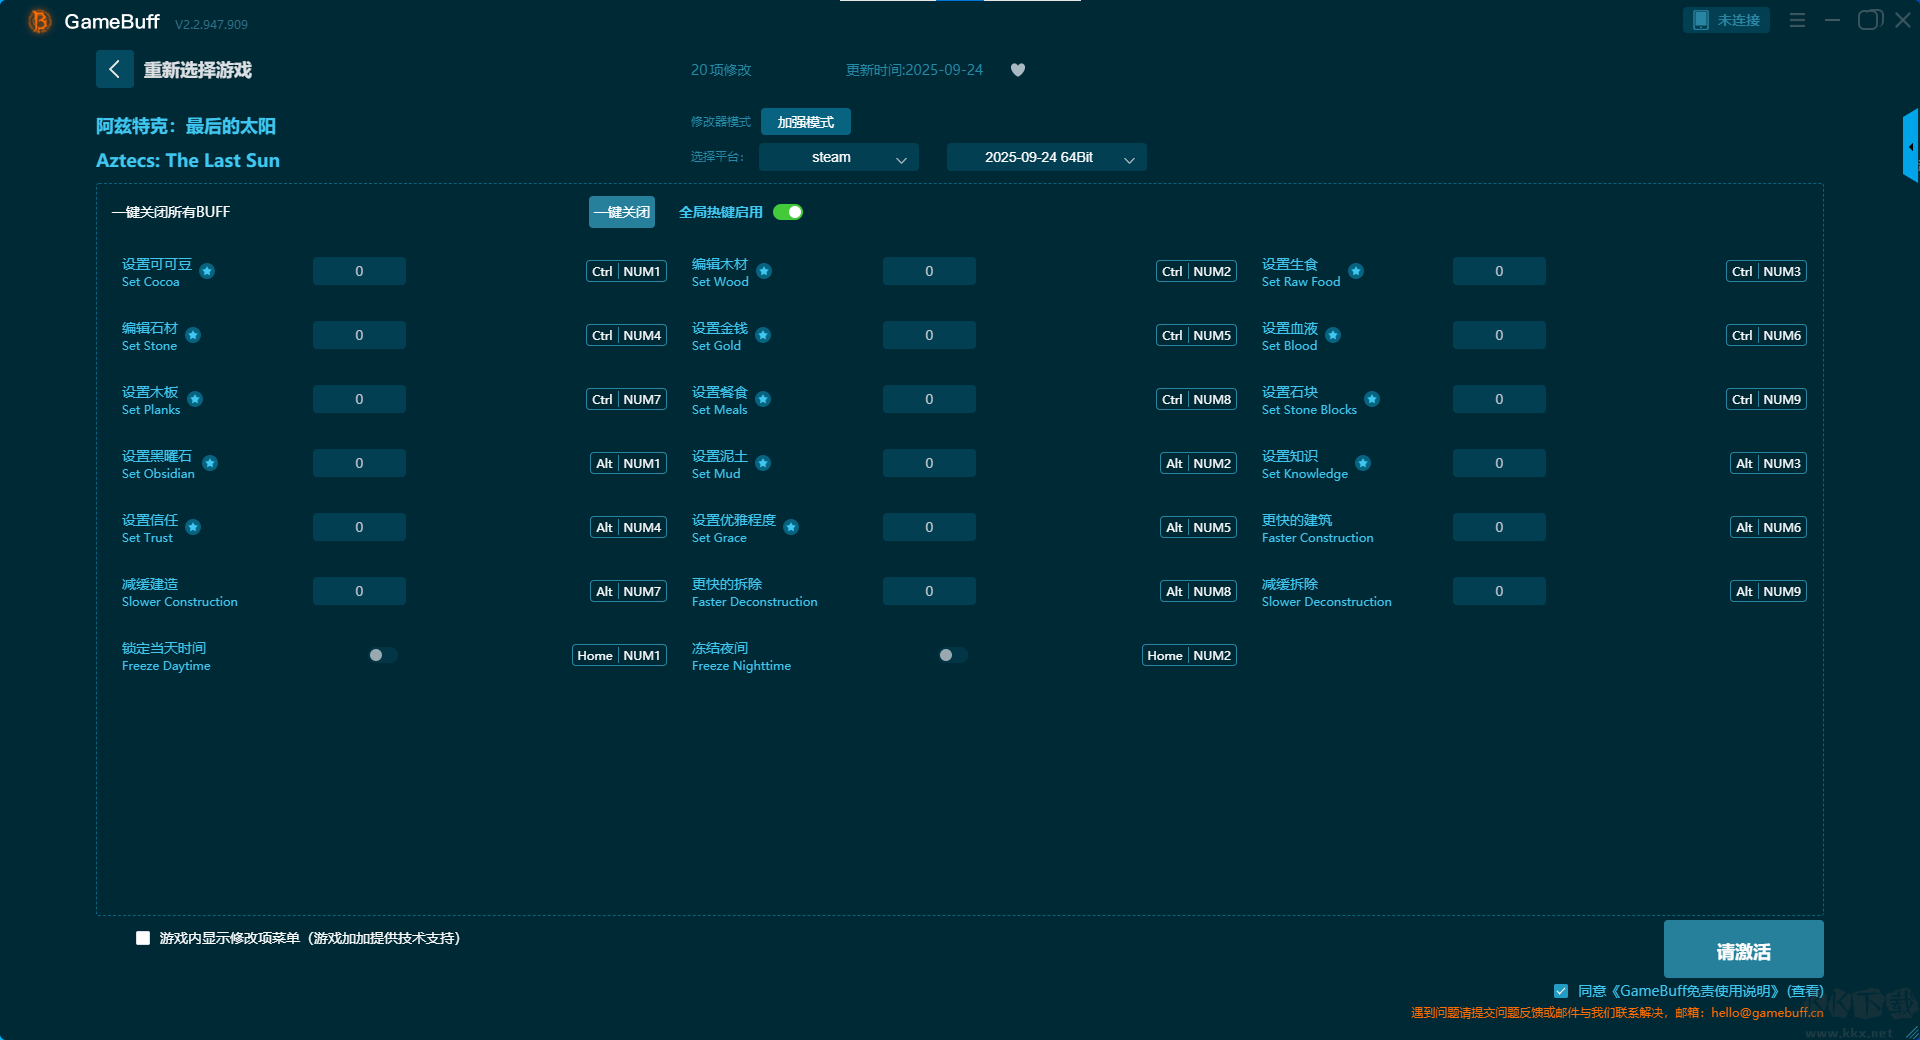This screenshot has width=1920, height=1040.
Task: Check the in-game cheat menu display checkbox
Action: [x=143, y=938]
